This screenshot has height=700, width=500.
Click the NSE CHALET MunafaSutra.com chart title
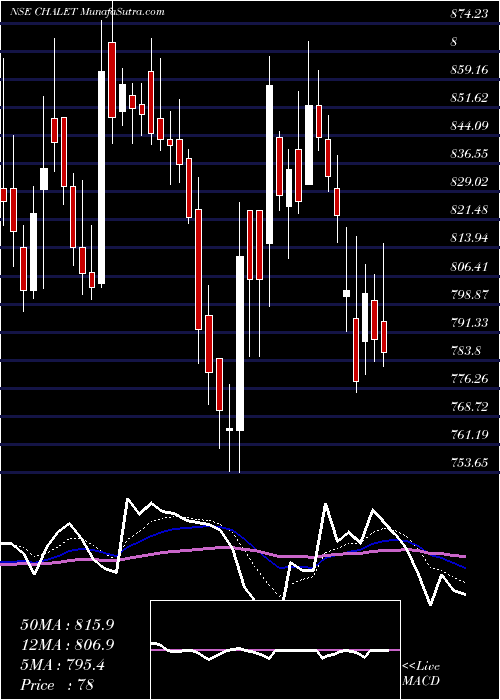pyautogui.click(x=87, y=12)
